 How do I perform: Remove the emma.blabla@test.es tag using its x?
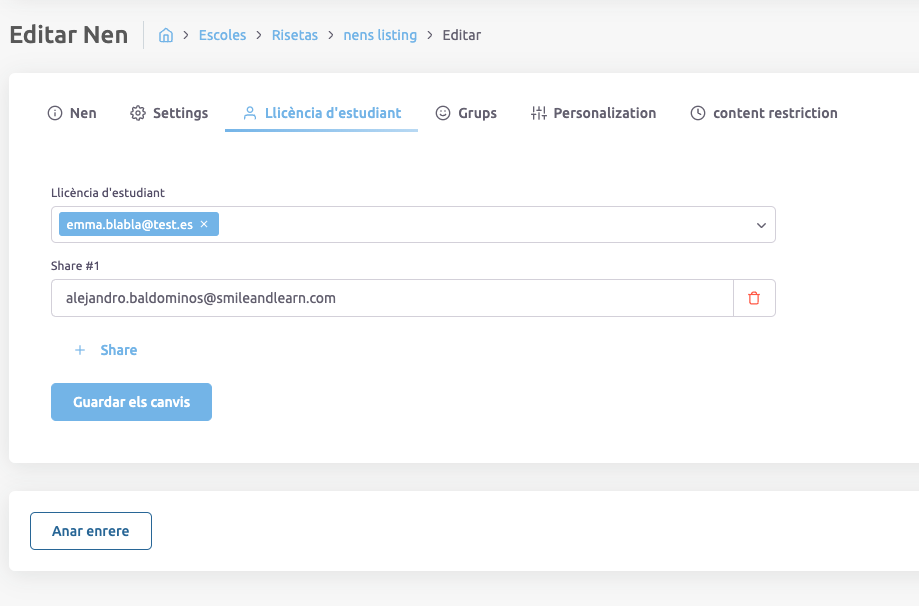(x=204, y=225)
